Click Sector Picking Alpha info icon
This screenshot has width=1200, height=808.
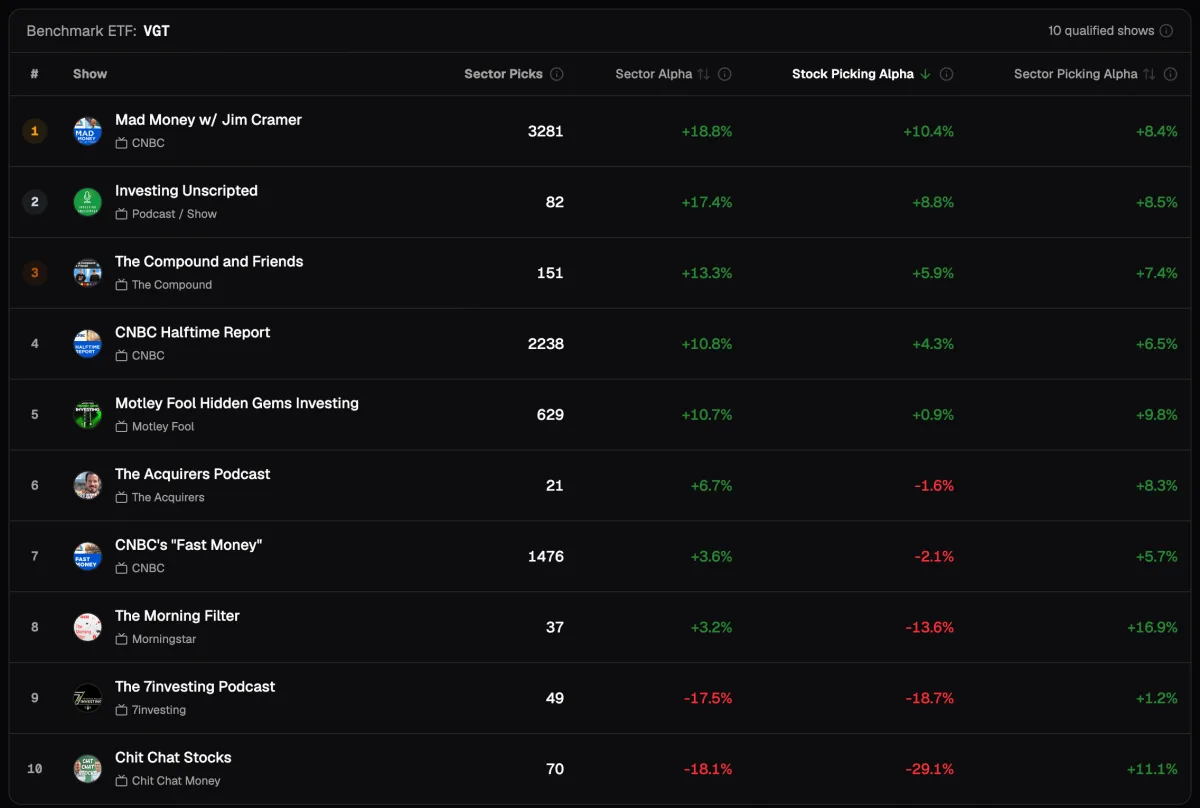tap(1171, 74)
